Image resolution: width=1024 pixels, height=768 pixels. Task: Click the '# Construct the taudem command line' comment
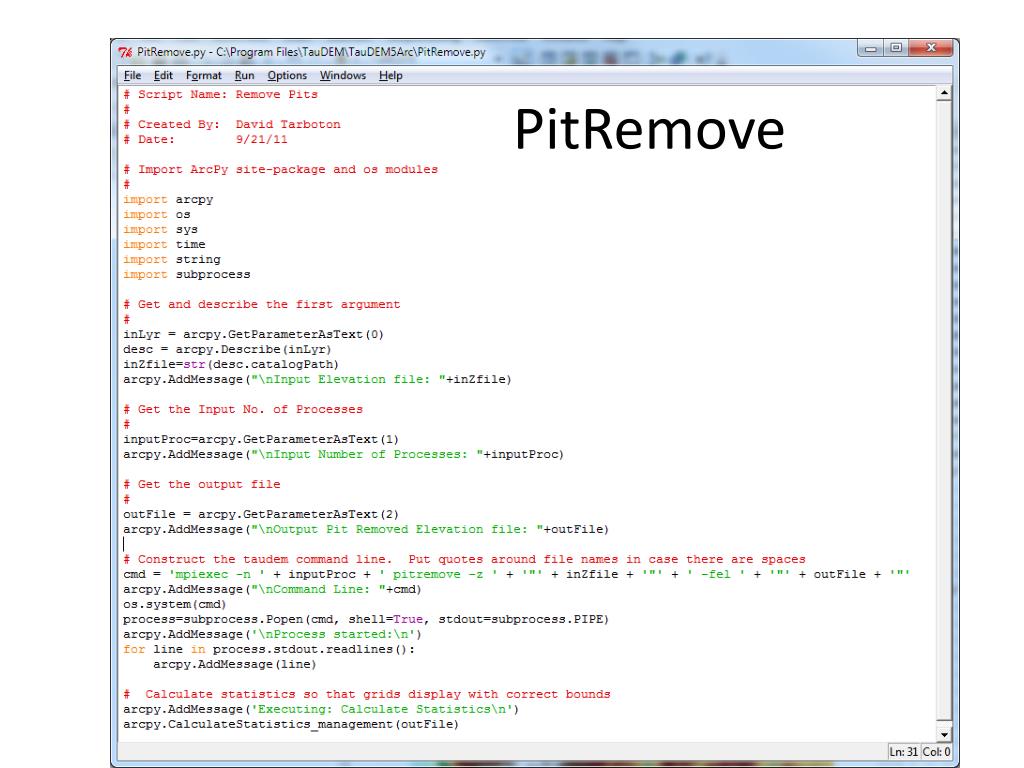pyautogui.click(x=464, y=560)
